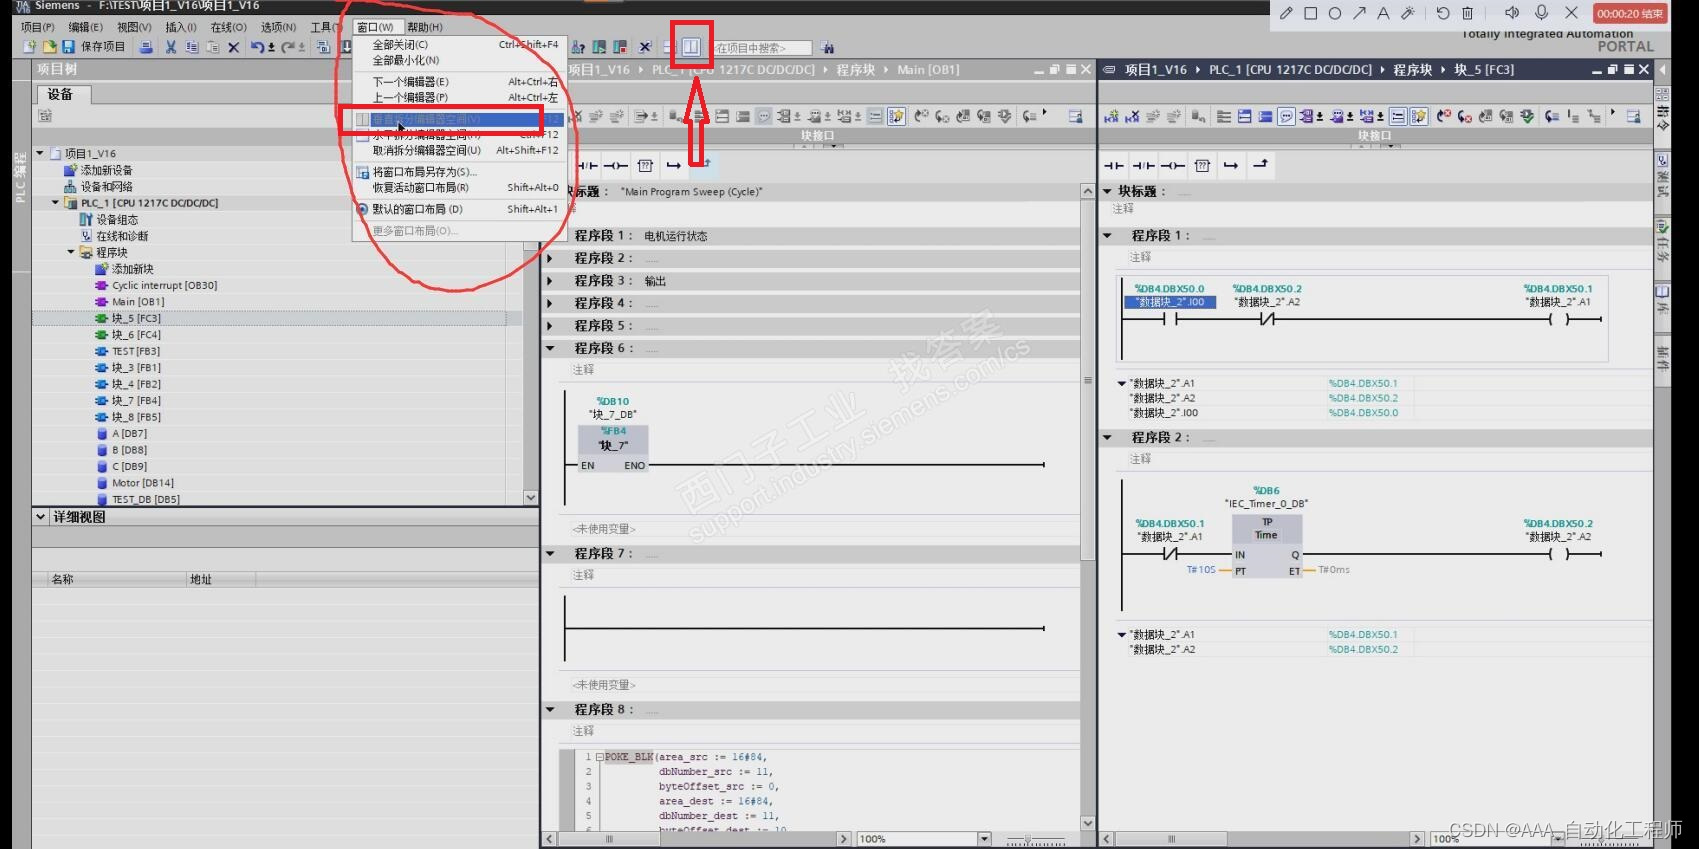Select the text A annotation tool
This screenshot has height=849, width=1699.
coord(1383,13)
